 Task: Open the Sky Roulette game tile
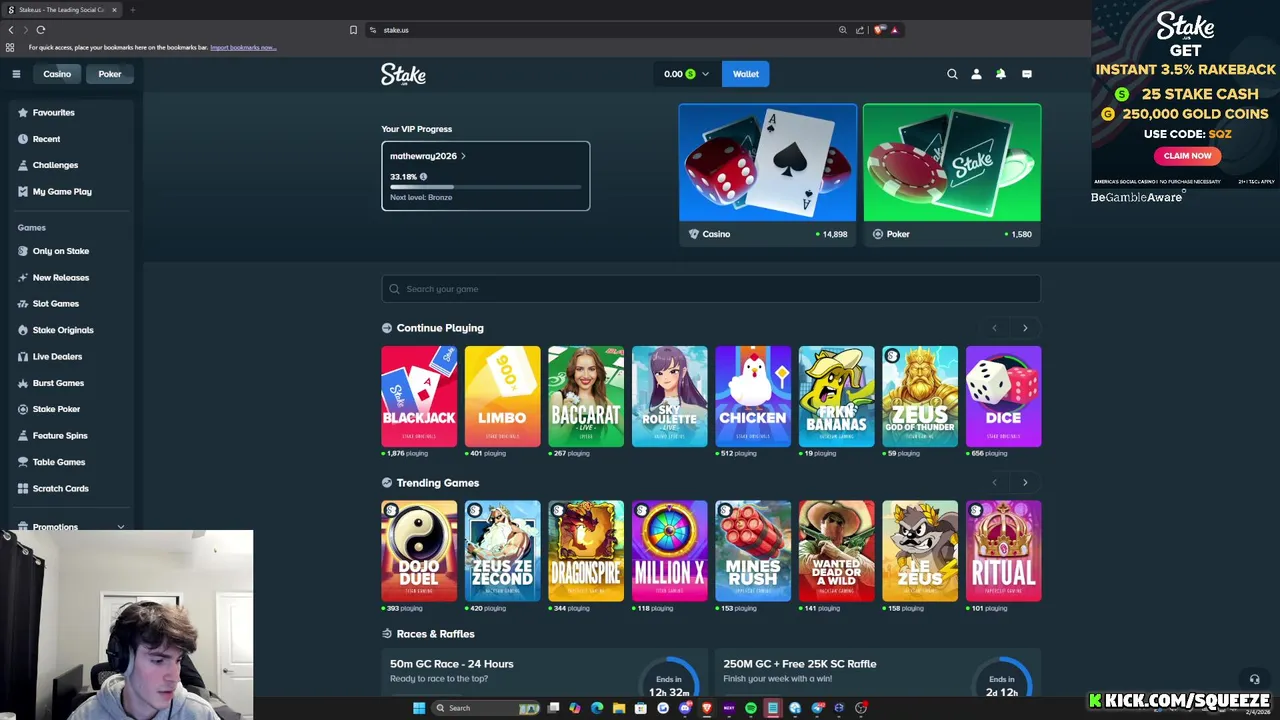[x=669, y=396]
